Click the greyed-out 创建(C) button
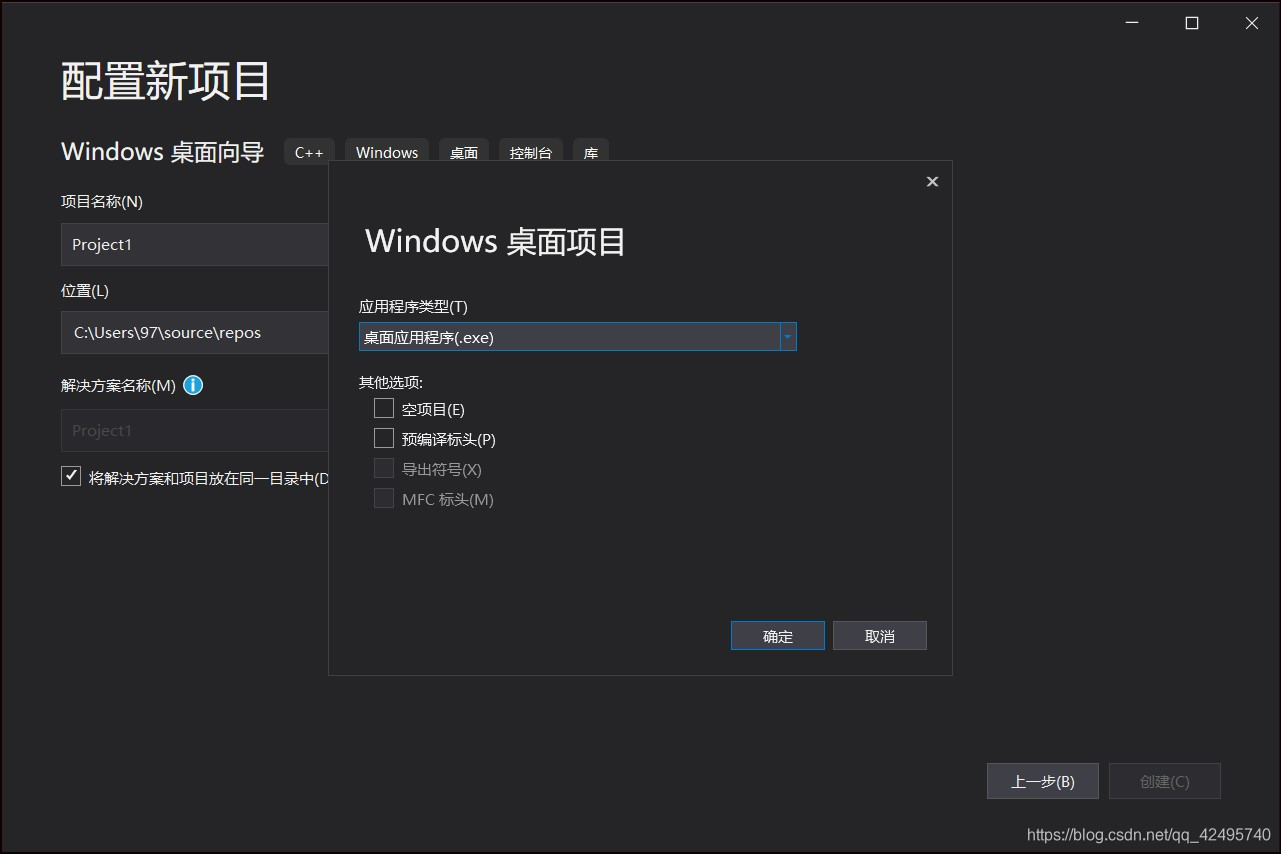The width and height of the screenshot is (1281, 854). coord(1165,781)
